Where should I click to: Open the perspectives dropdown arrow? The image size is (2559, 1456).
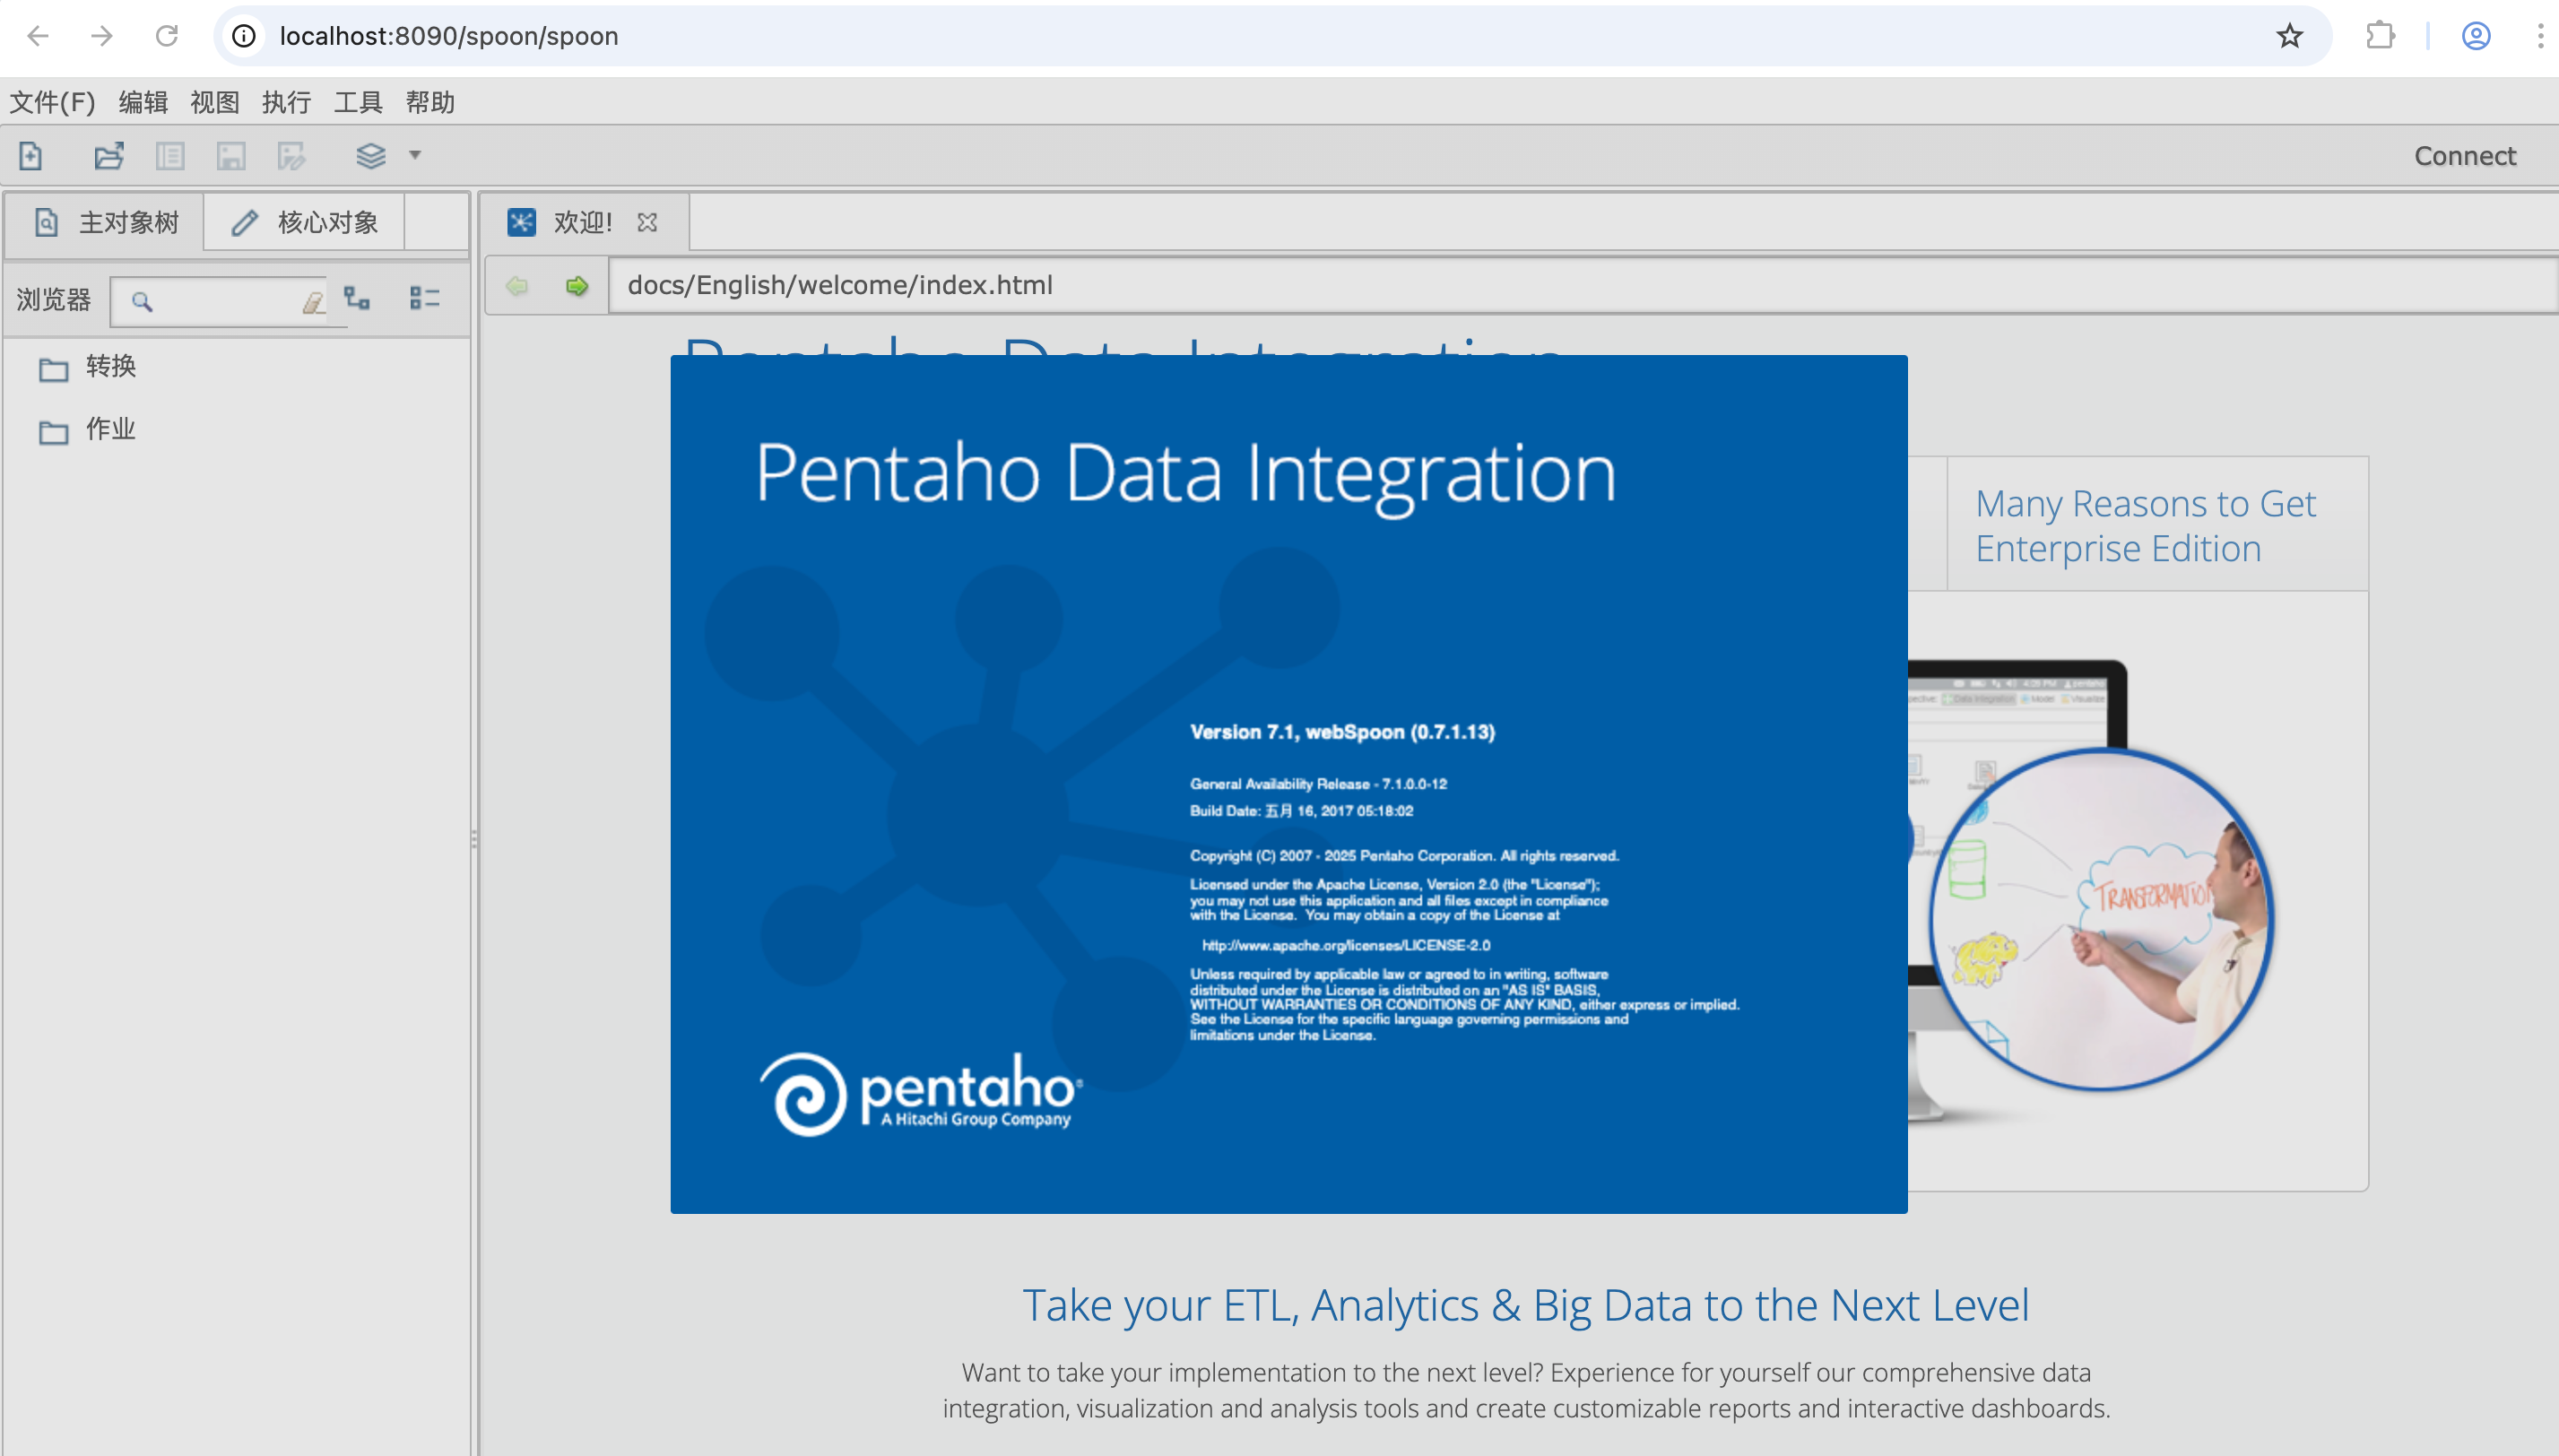pyautogui.click(x=415, y=155)
